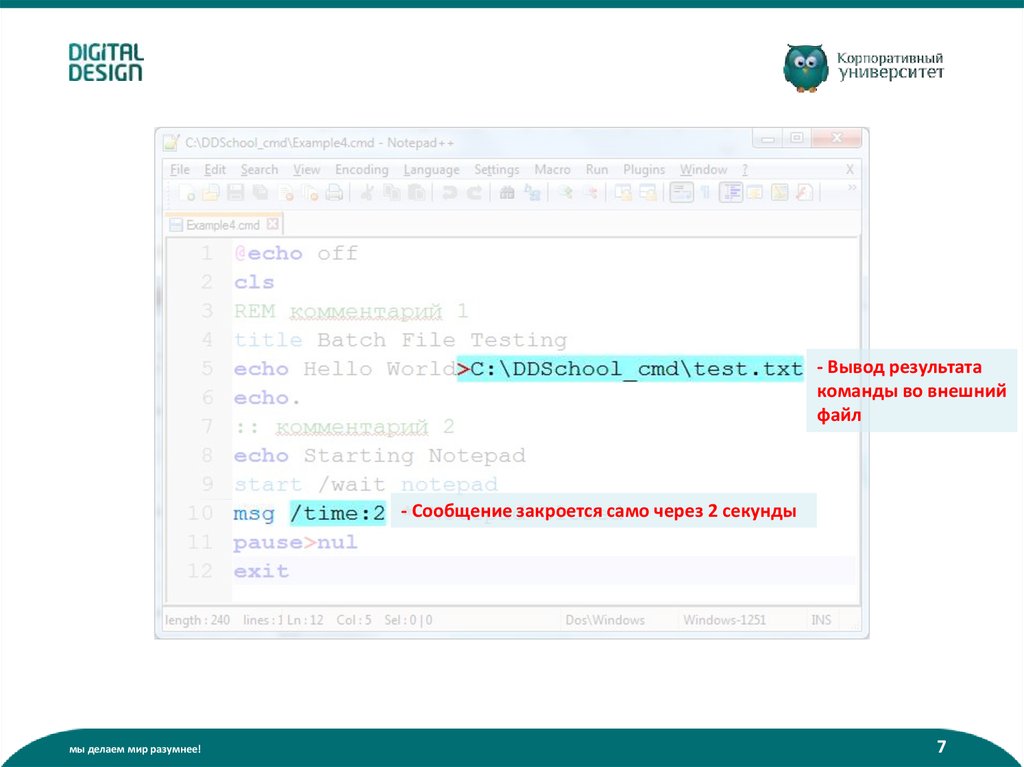Click the New file toolbar icon

pos(187,193)
